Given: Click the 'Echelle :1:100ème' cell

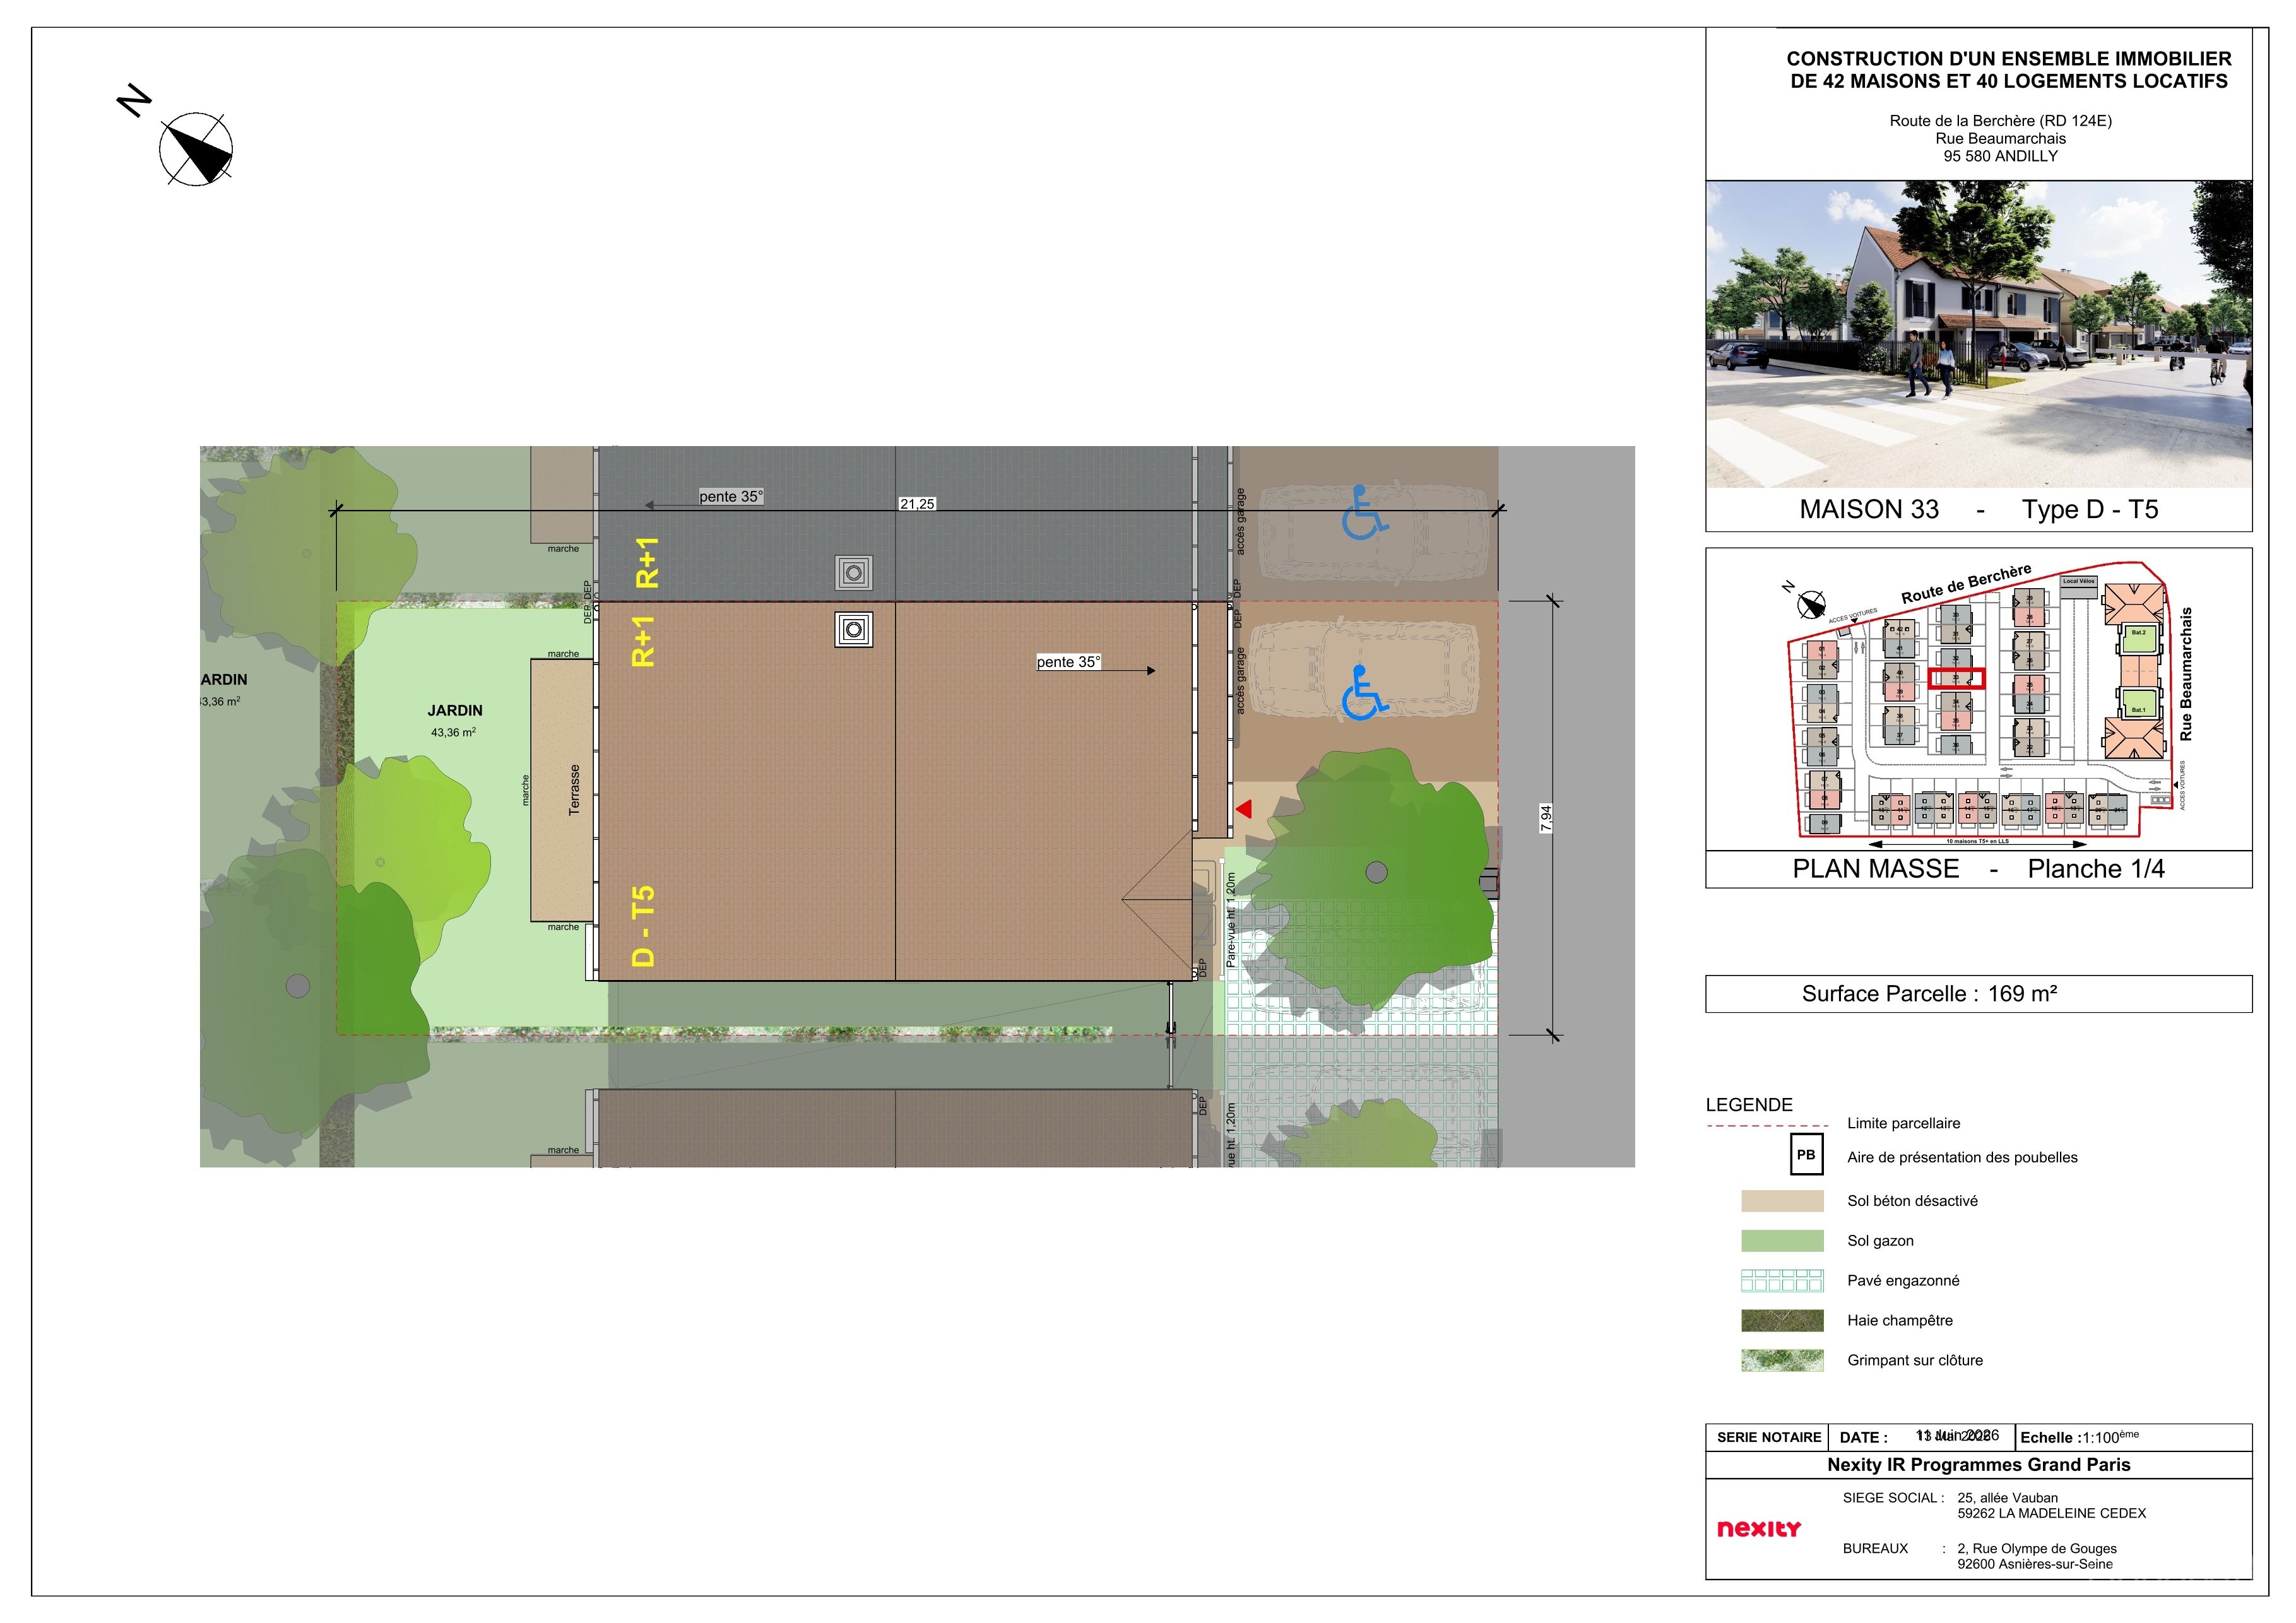Looking at the screenshot, I should click(x=2134, y=1438).
